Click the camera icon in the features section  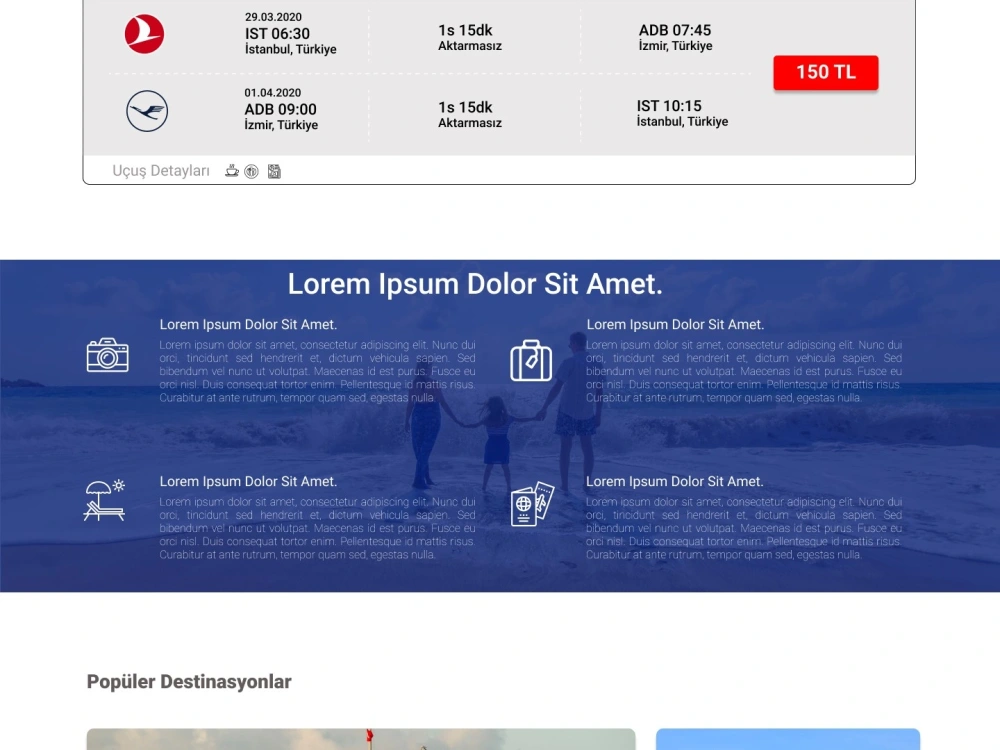108,355
